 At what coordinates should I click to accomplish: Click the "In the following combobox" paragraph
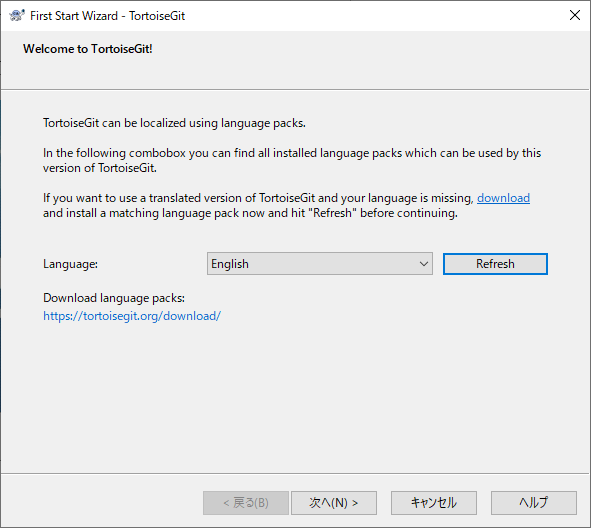pyautogui.click(x=292, y=161)
